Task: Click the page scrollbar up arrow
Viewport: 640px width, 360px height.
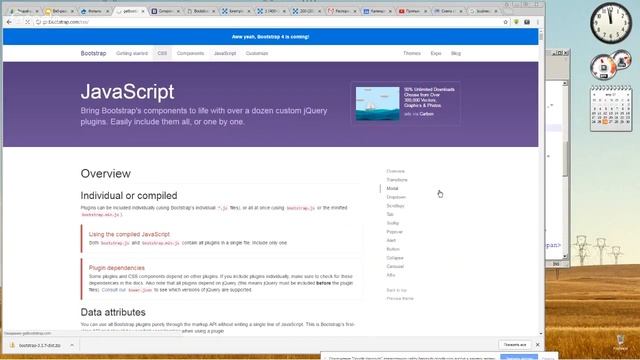Action: click(x=541, y=31)
